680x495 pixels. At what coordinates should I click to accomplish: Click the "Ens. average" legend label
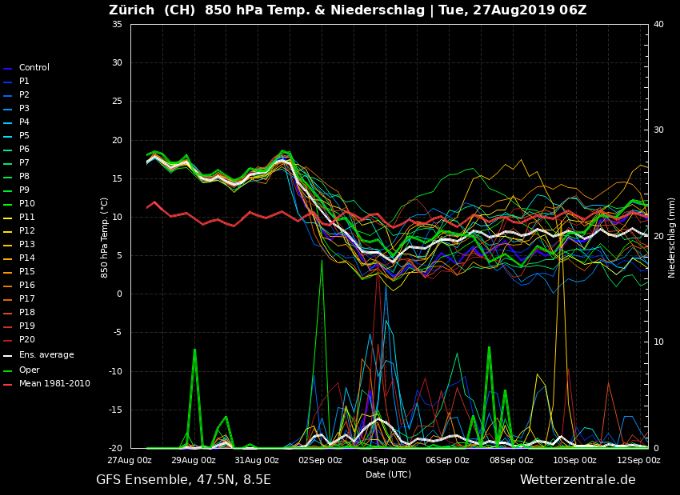pos(46,355)
